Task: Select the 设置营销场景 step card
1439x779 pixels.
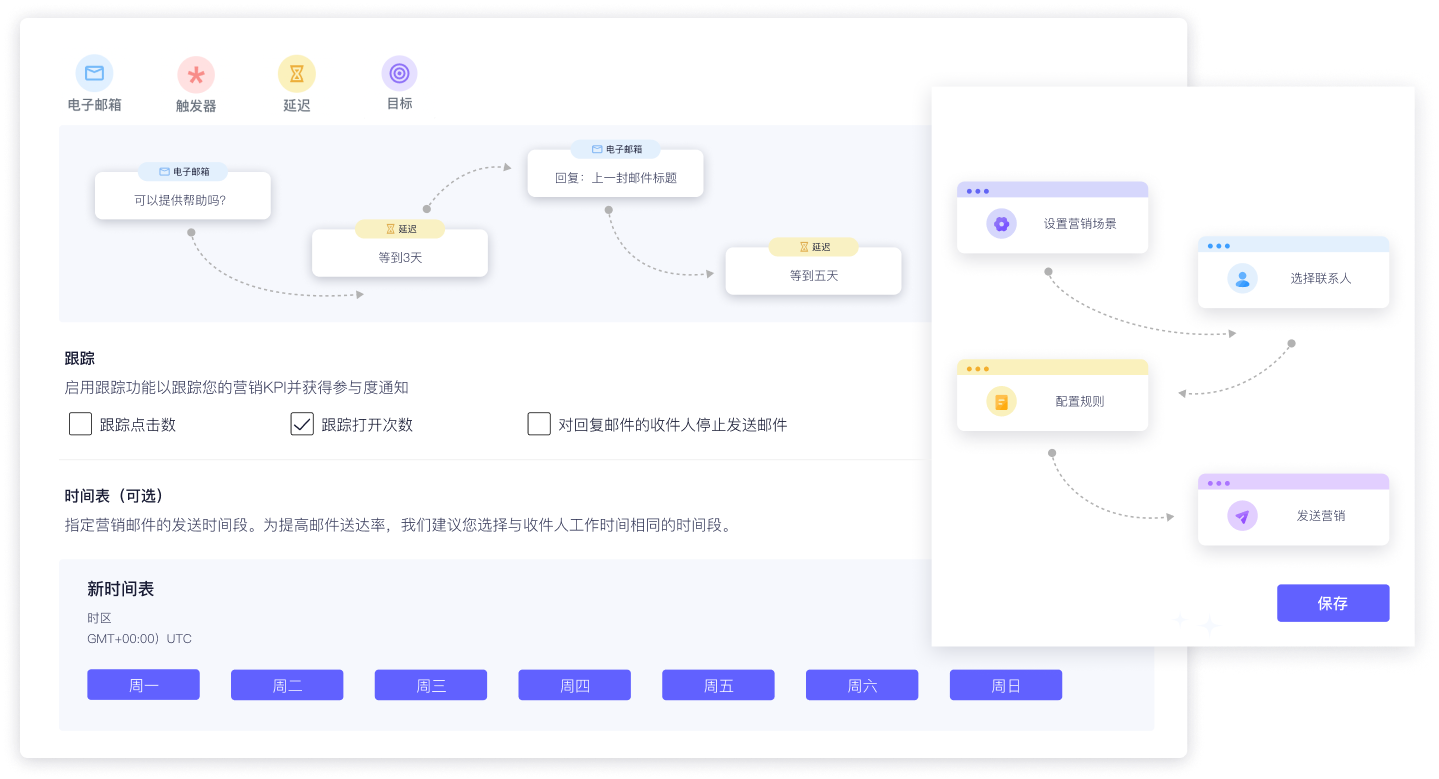Action: (1052, 218)
